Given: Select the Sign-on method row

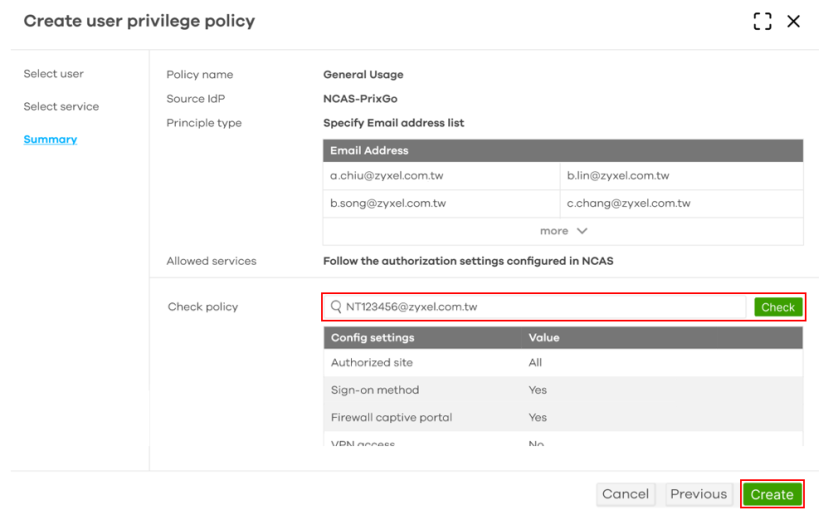Looking at the screenshot, I should (x=563, y=390).
